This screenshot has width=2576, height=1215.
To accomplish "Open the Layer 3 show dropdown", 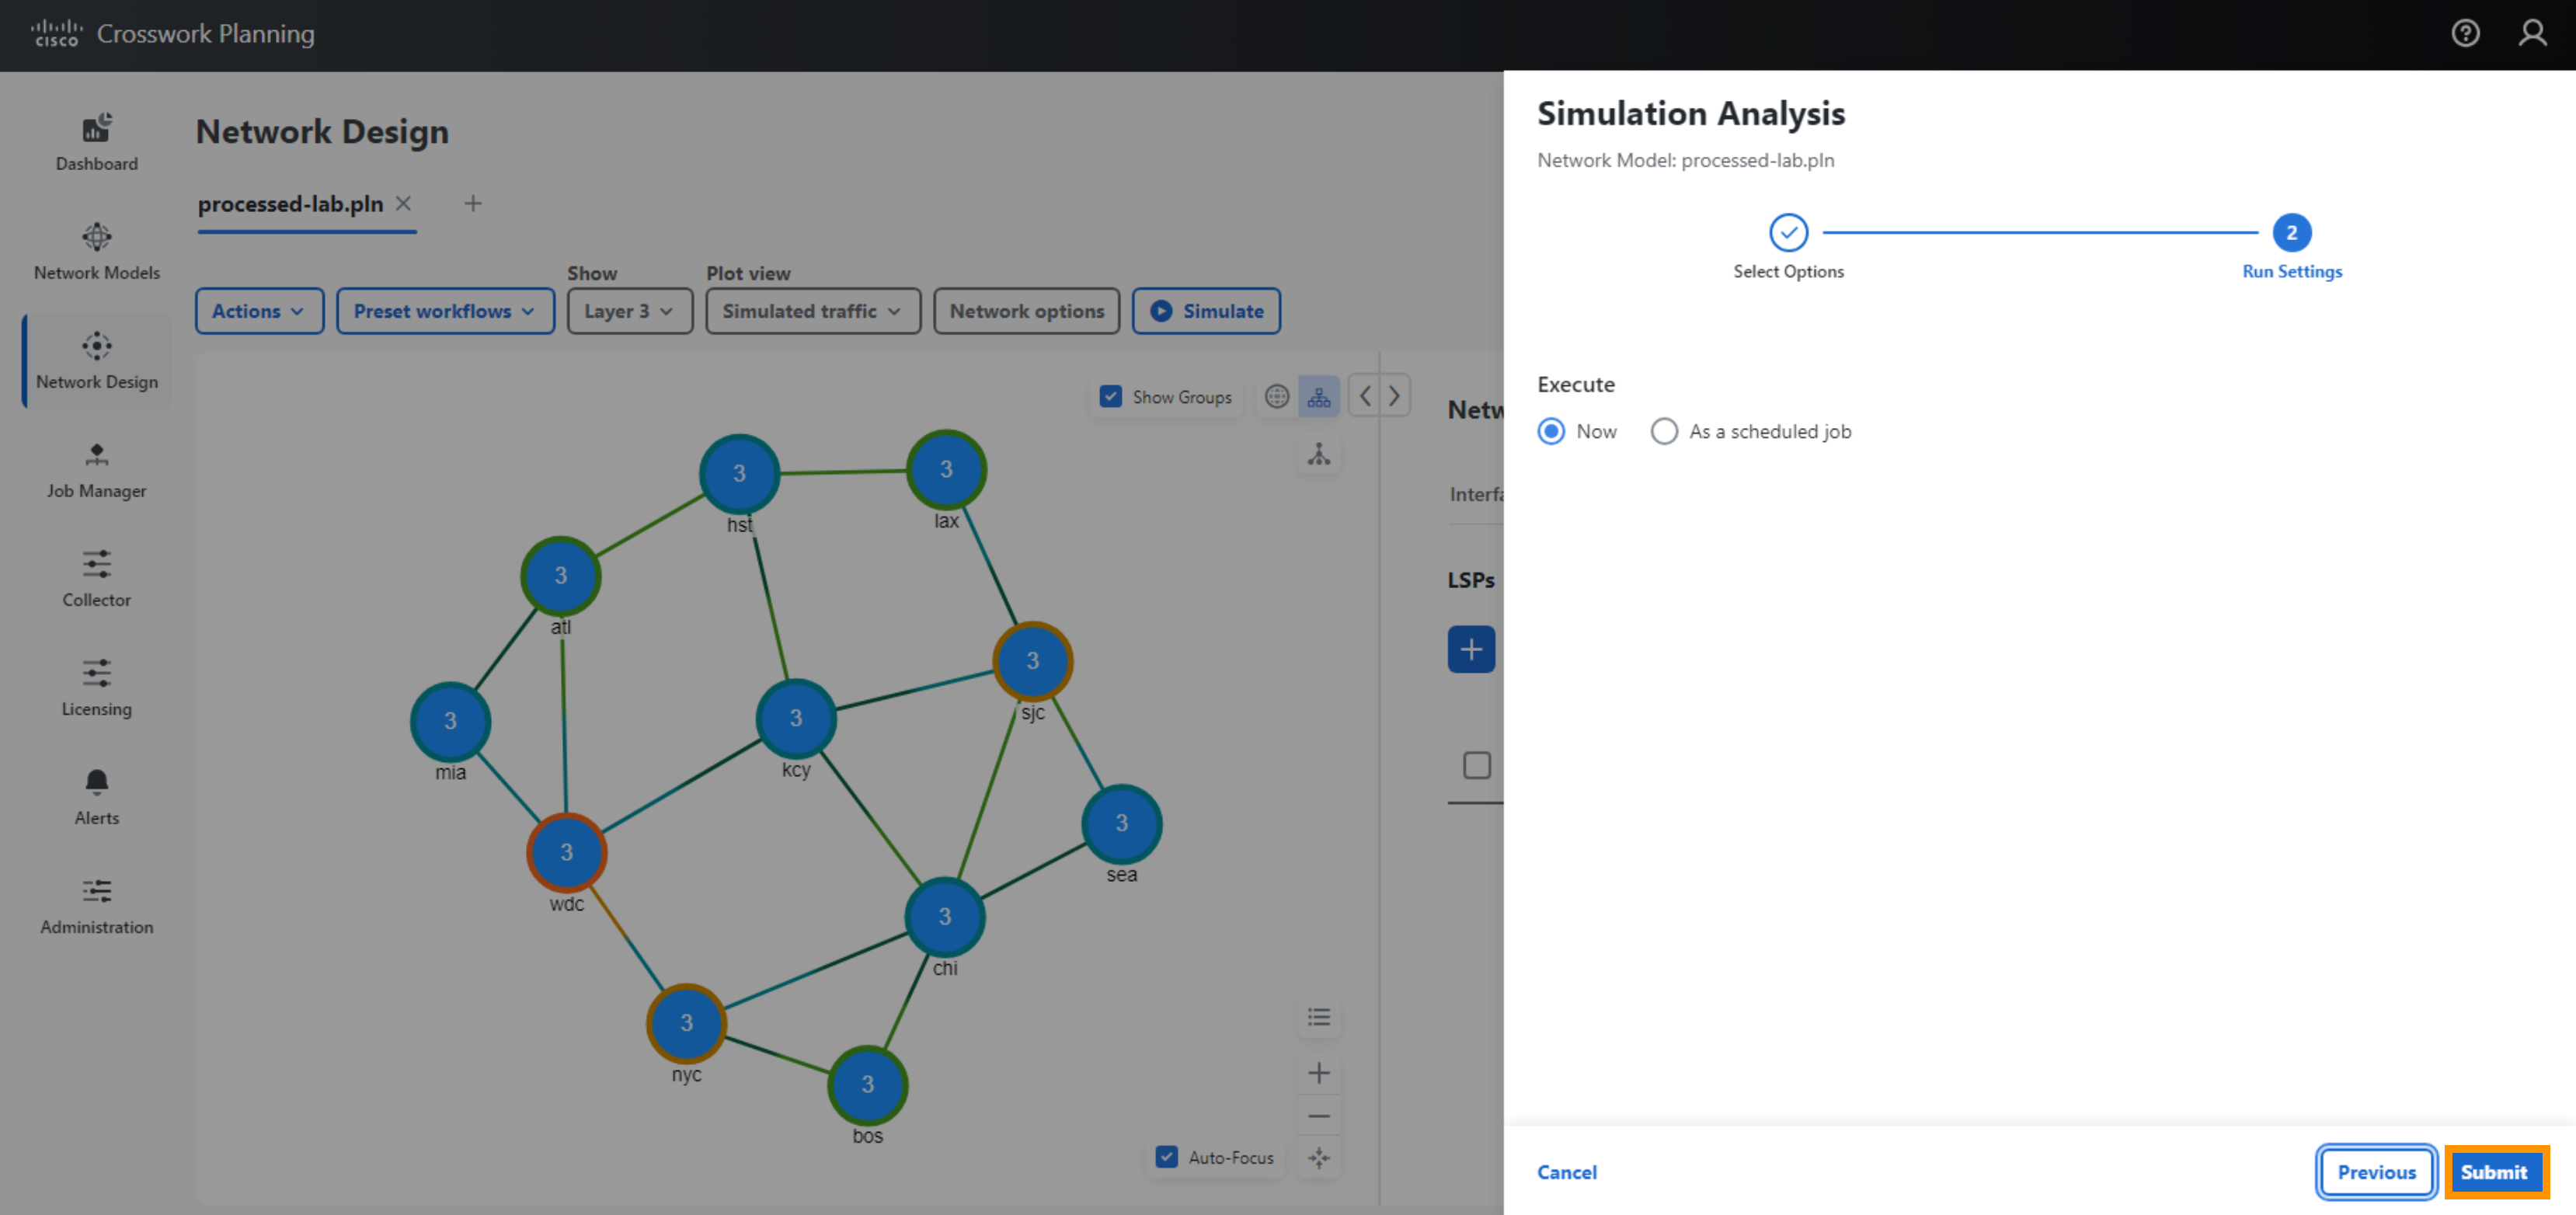I will 630,311.
